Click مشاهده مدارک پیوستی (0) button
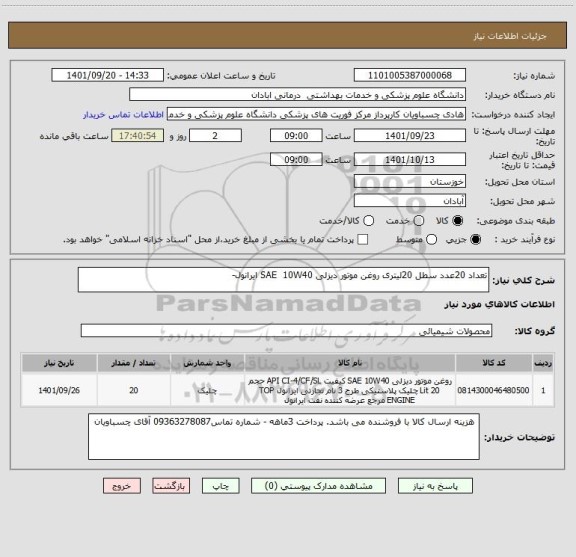Image resolution: width=576 pixels, height=557 pixels. 318,486
